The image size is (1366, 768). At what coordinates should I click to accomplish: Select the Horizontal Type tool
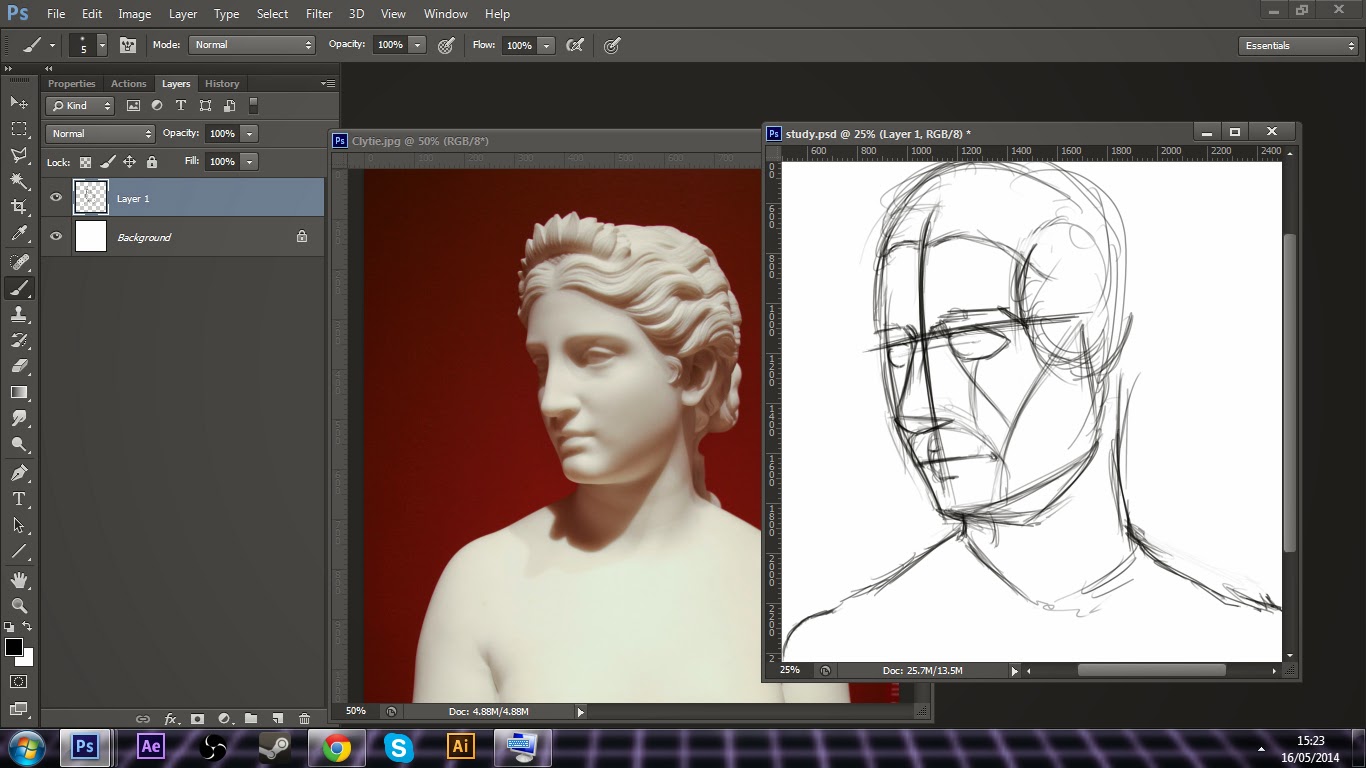point(19,499)
